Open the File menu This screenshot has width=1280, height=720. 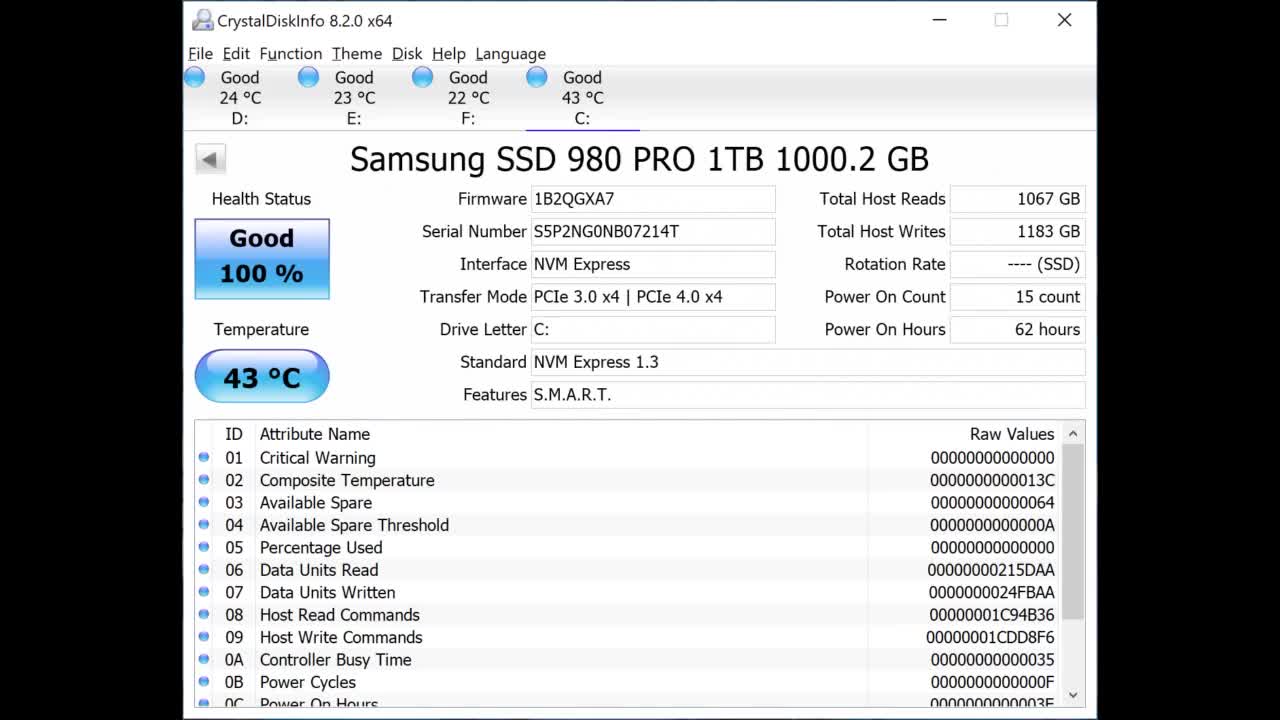200,54
